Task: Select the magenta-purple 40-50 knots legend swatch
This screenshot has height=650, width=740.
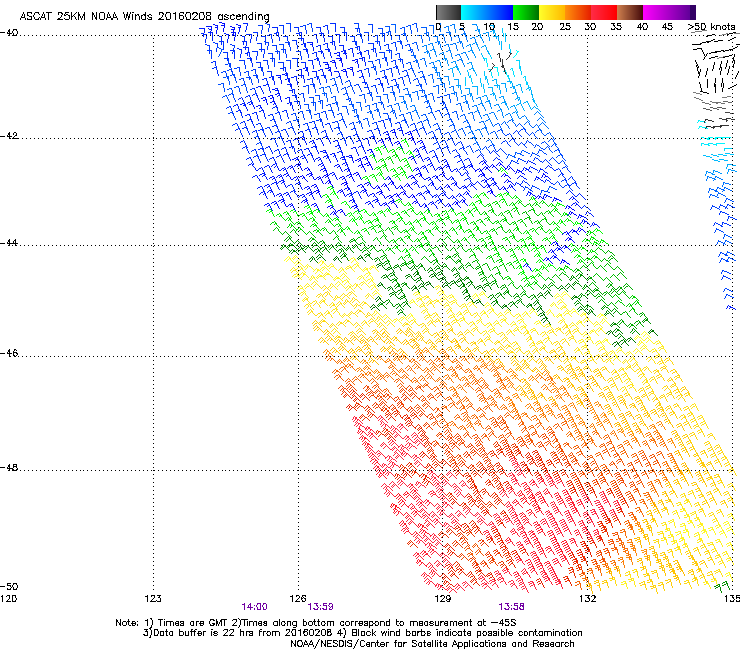Action: (x=669, y=12)
